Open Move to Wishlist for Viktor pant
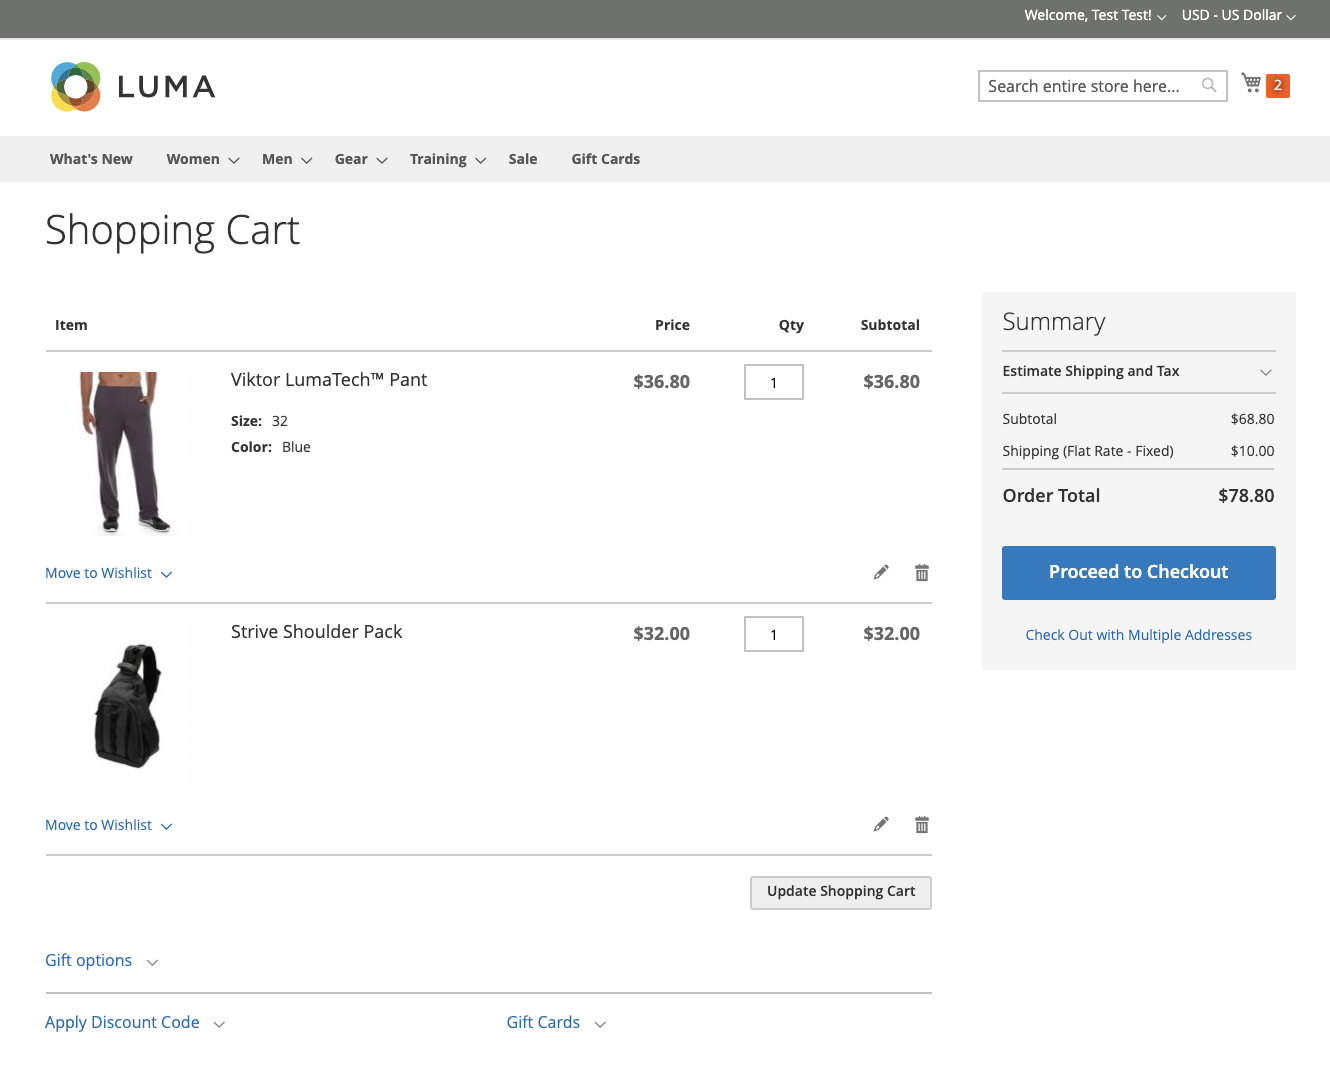 (109, 573)
